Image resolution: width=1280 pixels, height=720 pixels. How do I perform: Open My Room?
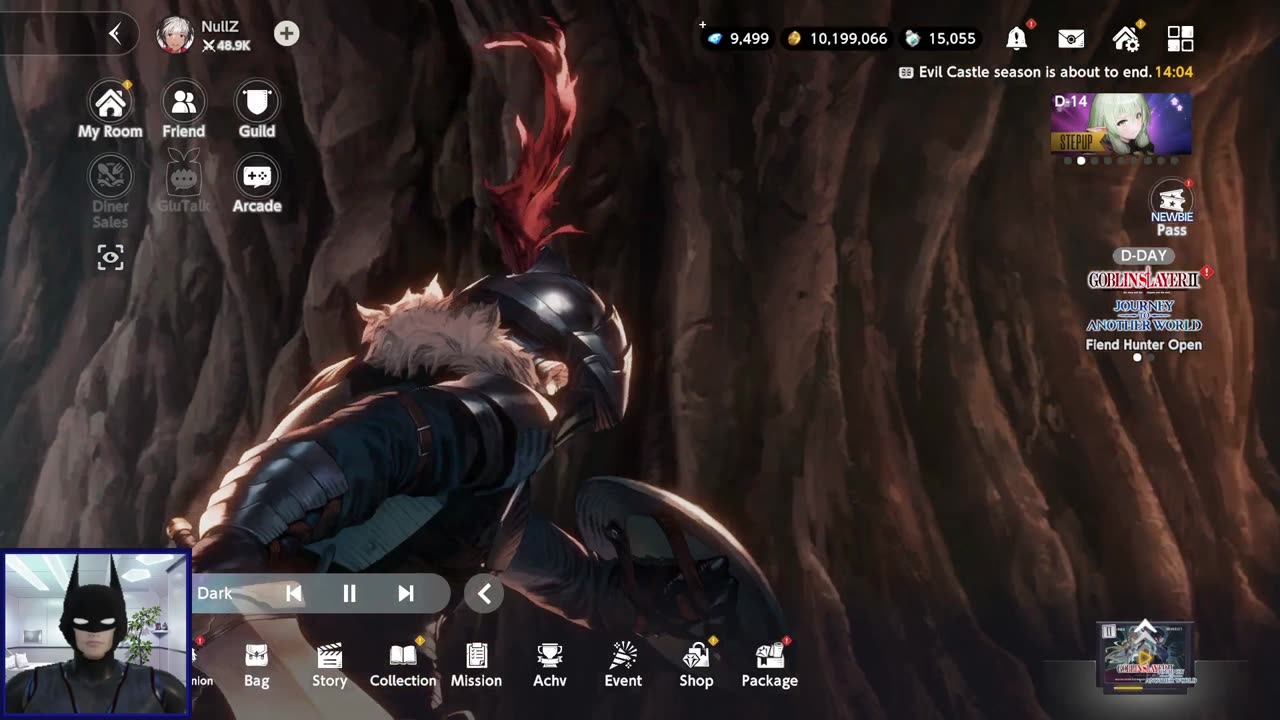tap(110, 110)
